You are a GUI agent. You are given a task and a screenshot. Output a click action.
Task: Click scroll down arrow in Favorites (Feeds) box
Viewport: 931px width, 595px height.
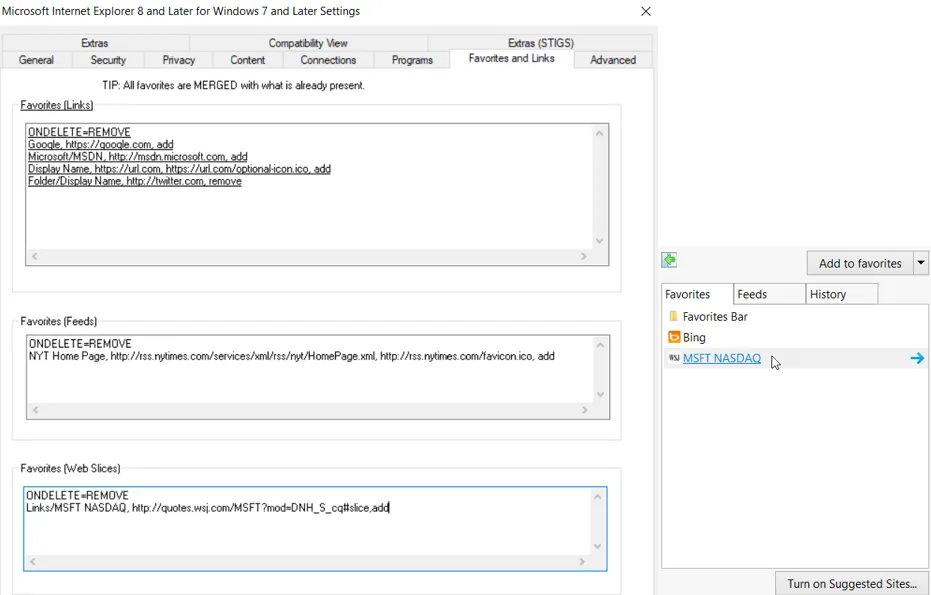[600, 394]
